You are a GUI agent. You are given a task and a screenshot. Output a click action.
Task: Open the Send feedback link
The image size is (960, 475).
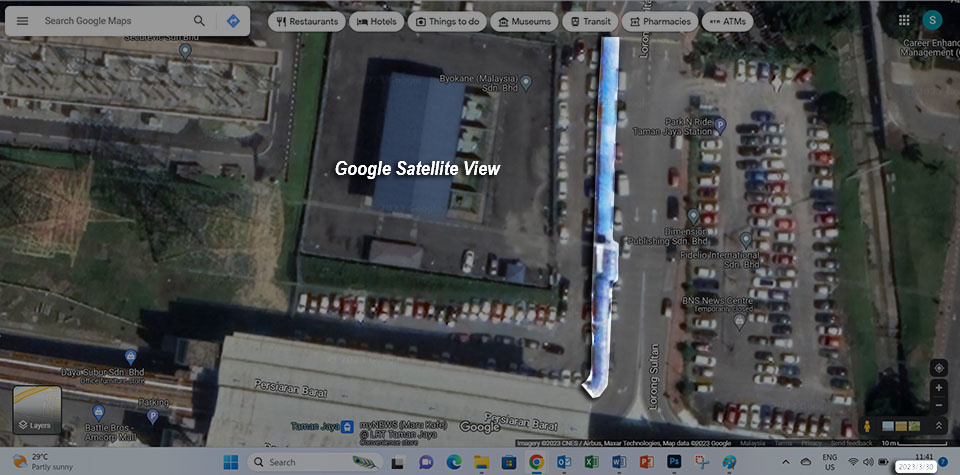click(851, 443)
